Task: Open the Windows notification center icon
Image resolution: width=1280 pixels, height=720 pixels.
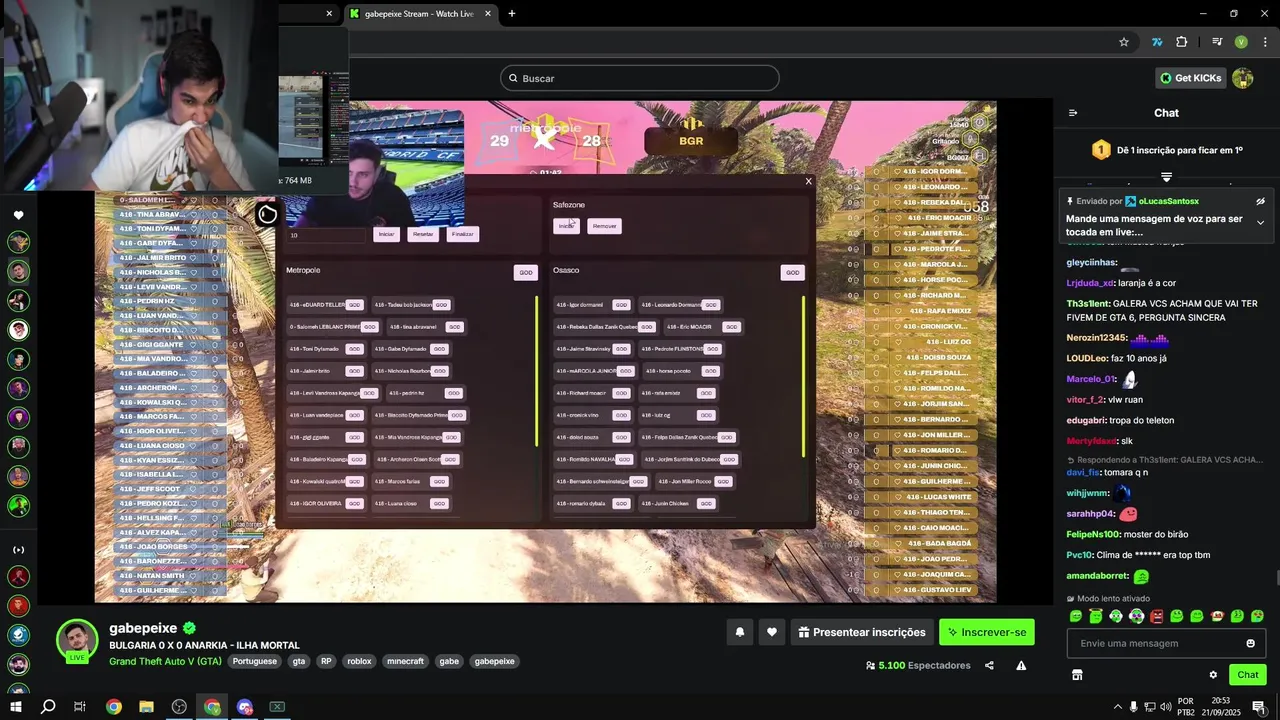Action: tap(1258, 707)
